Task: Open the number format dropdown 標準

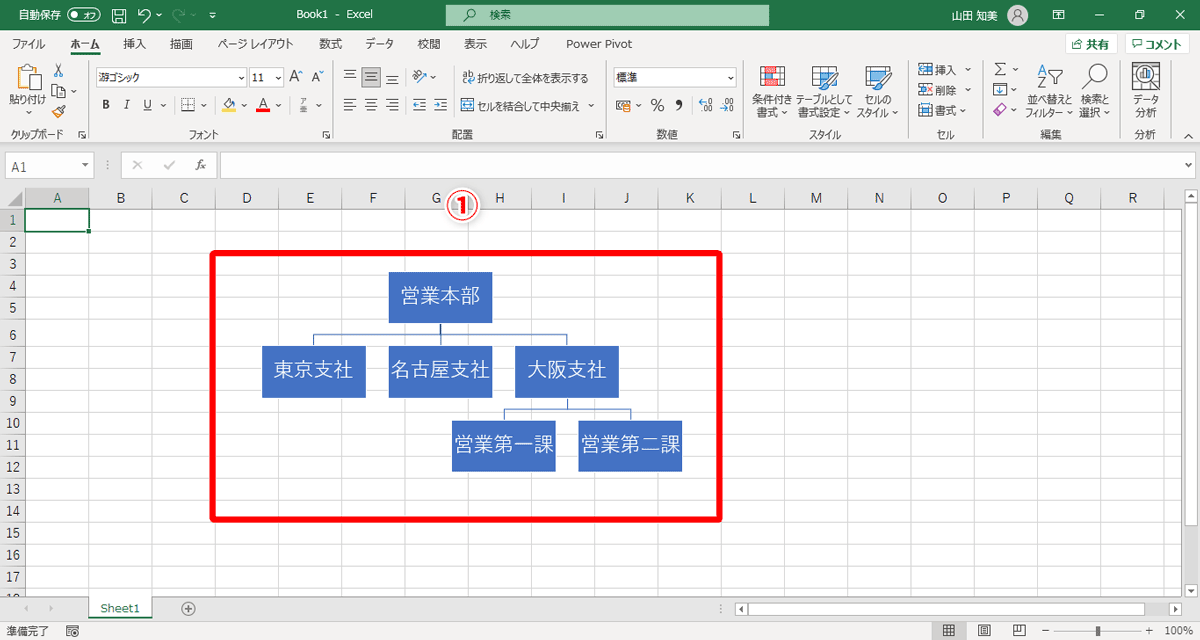Action: tap(730, 77)
